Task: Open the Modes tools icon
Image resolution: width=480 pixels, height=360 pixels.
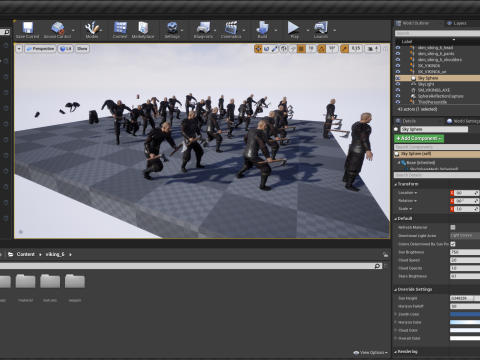Action: pos(91,28)
